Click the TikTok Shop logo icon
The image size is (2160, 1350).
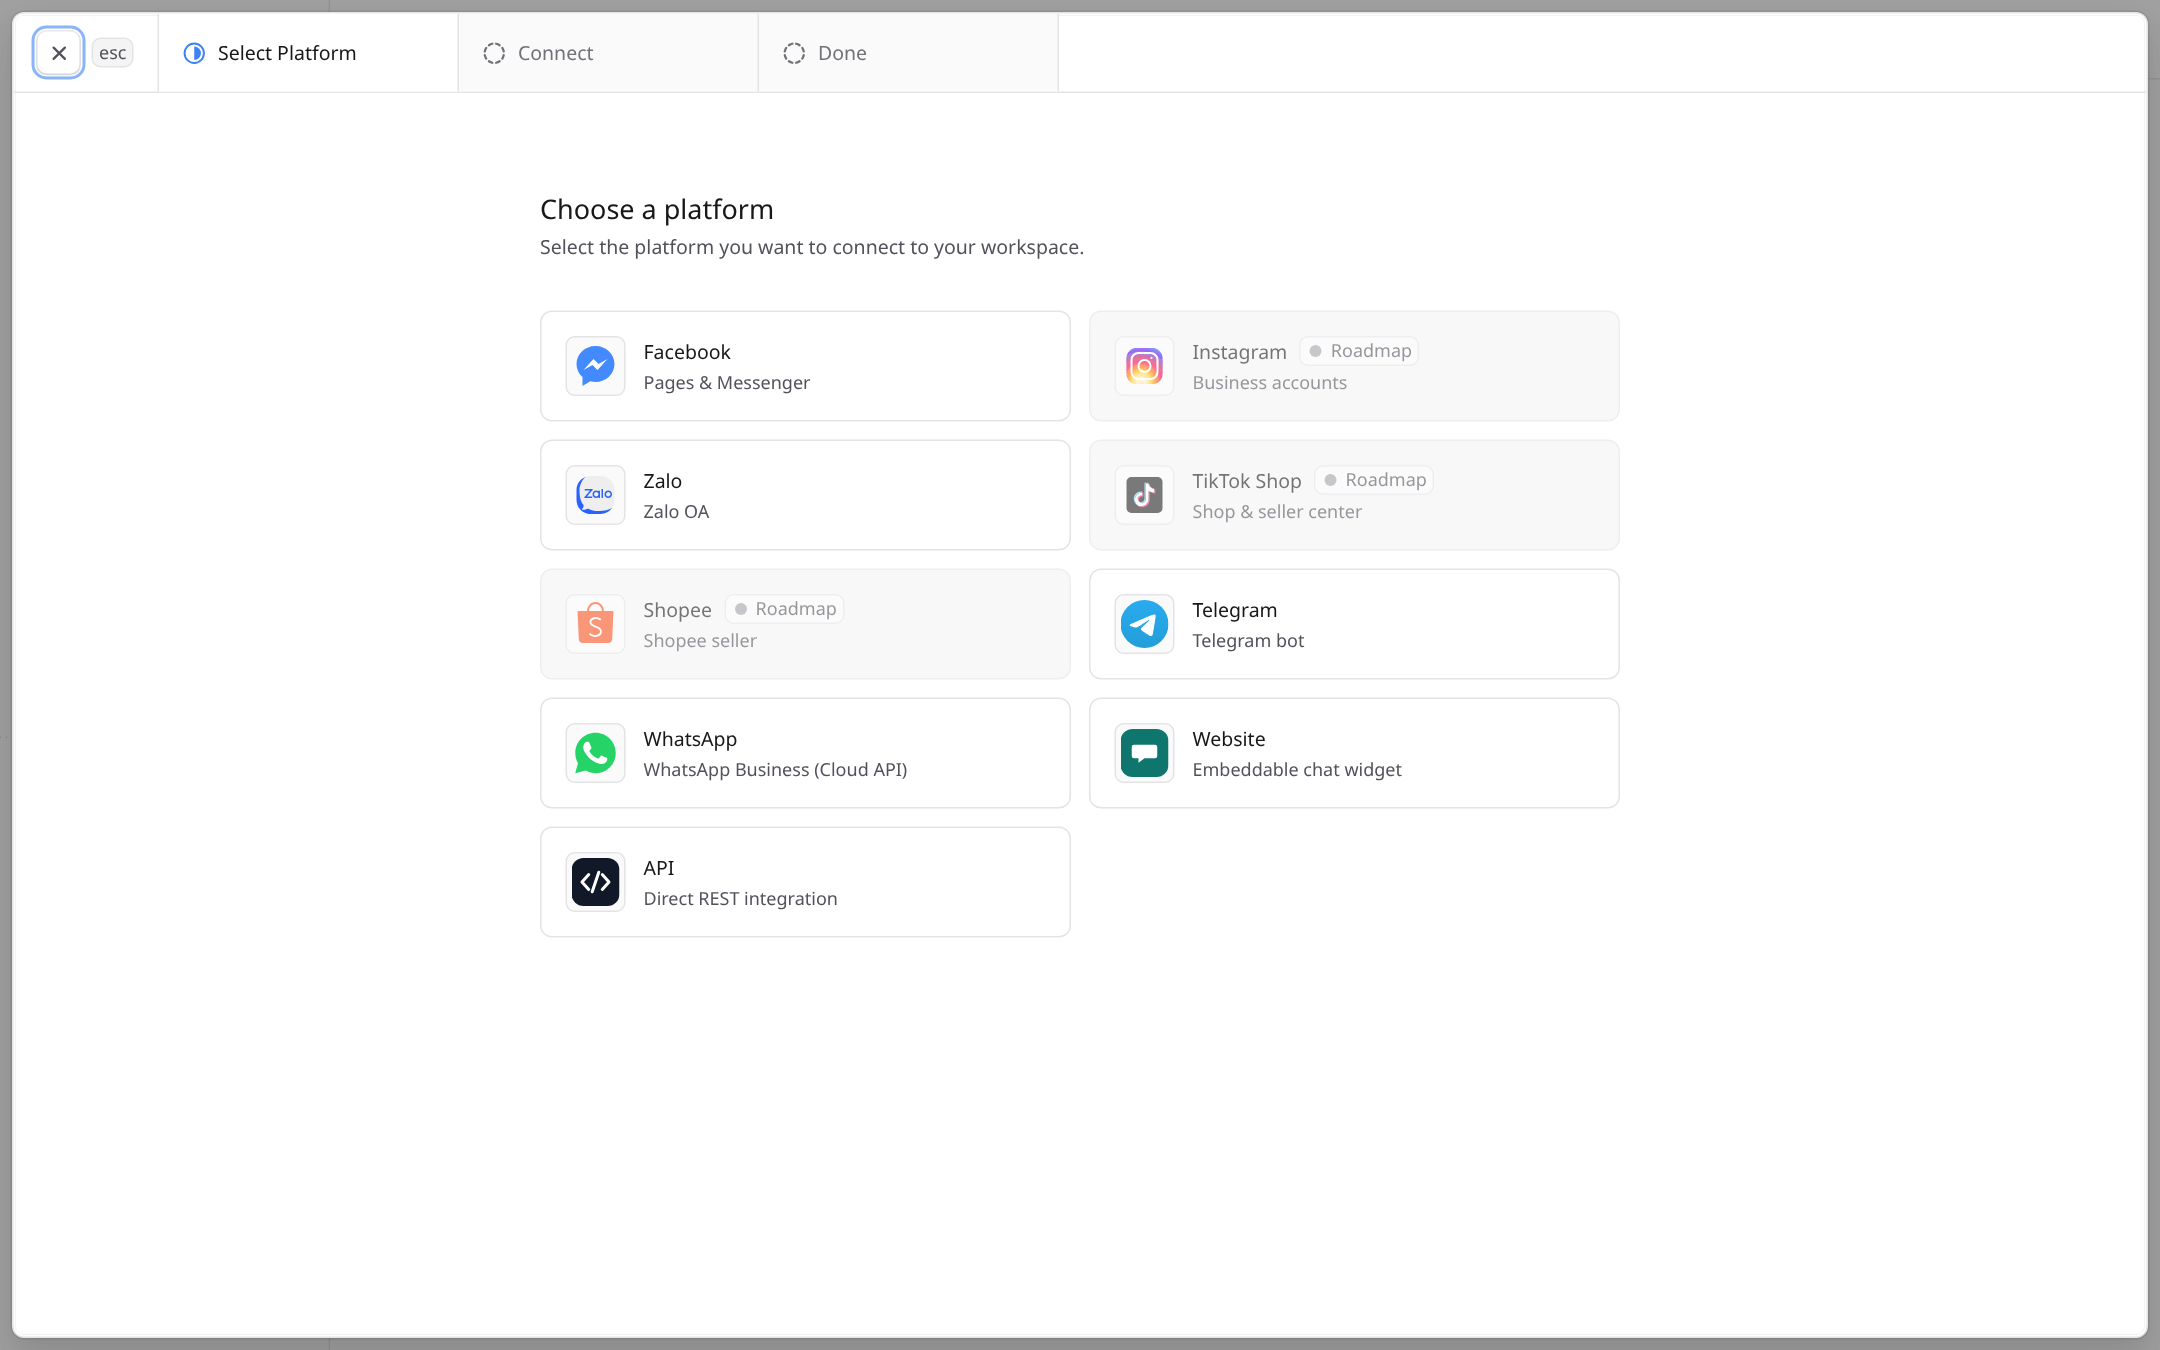point(1144,495)
